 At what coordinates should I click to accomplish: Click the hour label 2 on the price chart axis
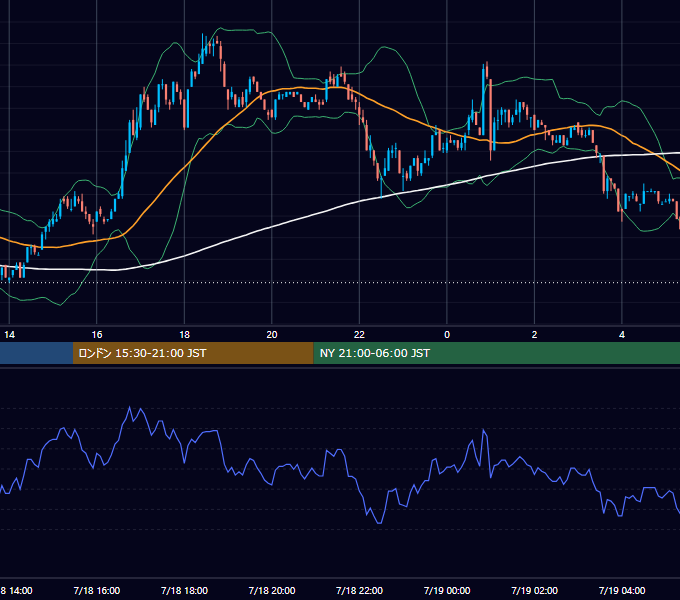pos(534,335)
